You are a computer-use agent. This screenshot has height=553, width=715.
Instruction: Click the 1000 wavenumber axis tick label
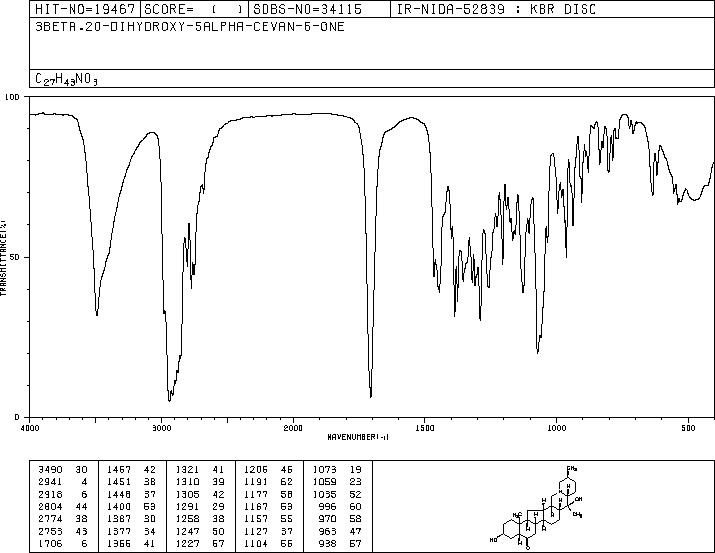point(556,428)
